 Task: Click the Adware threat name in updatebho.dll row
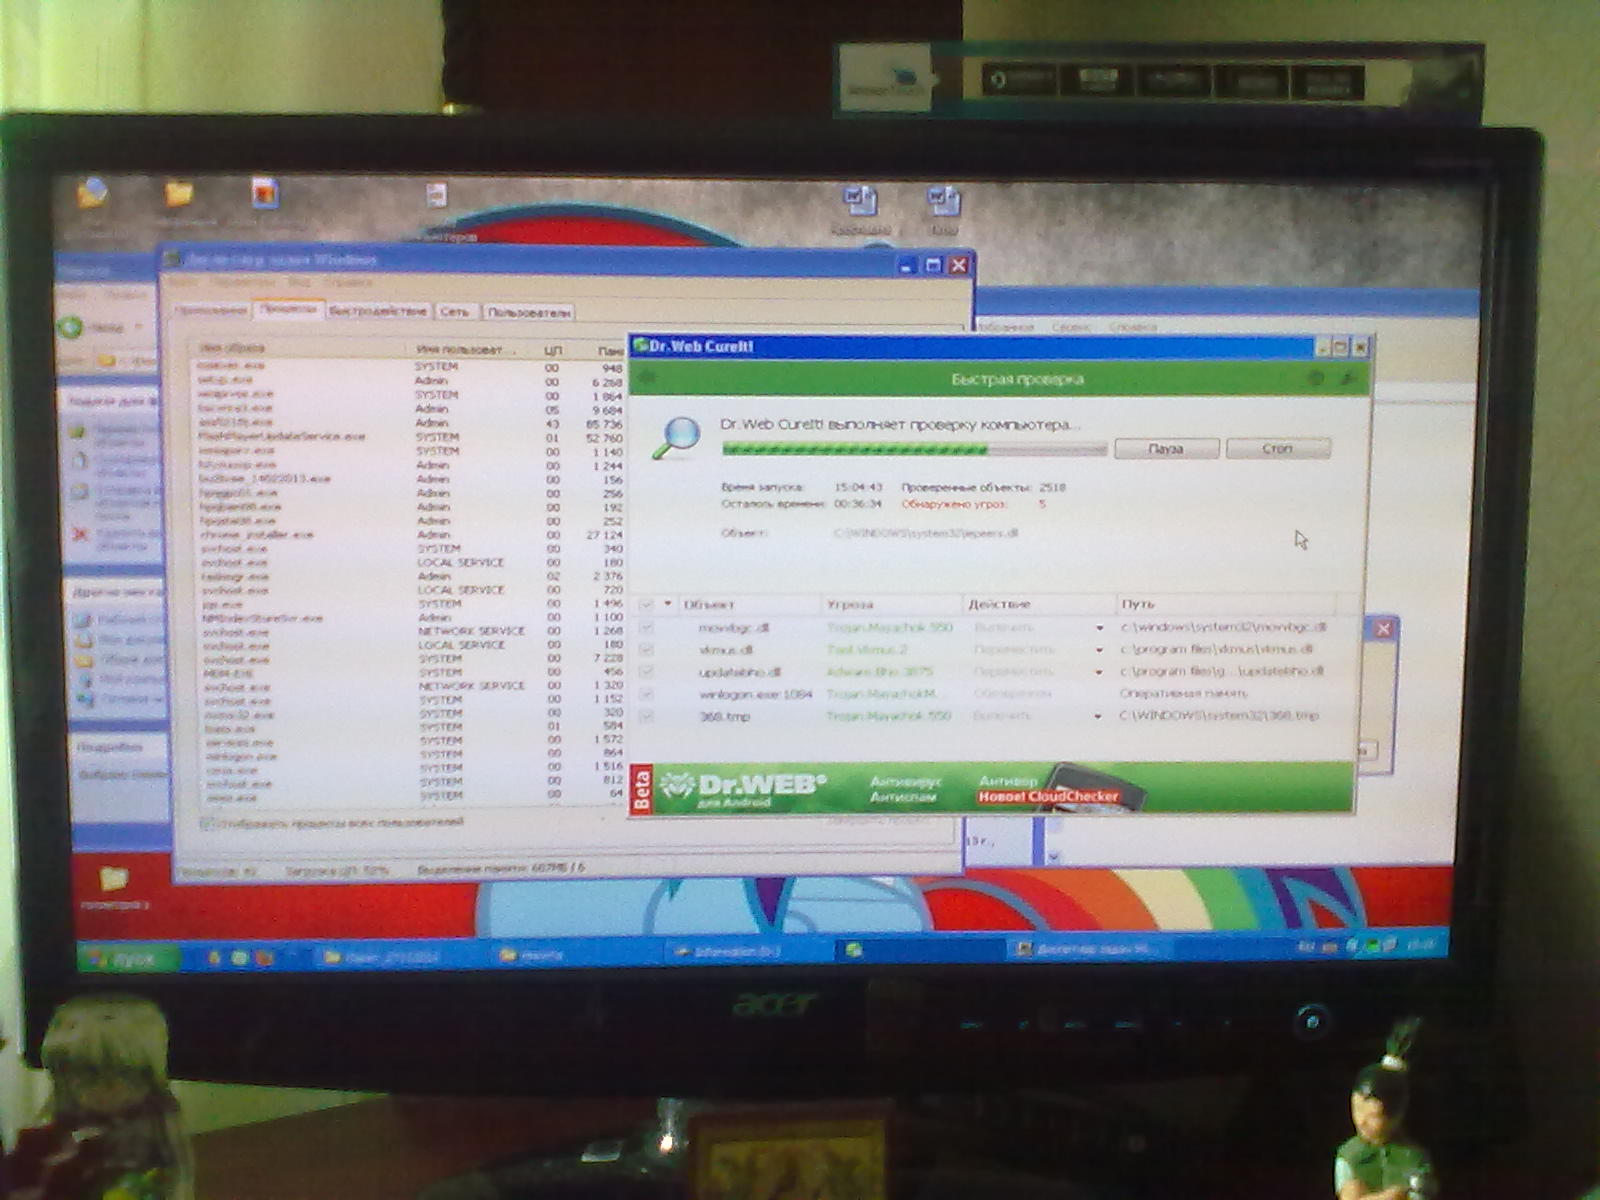tap(879, 672)
